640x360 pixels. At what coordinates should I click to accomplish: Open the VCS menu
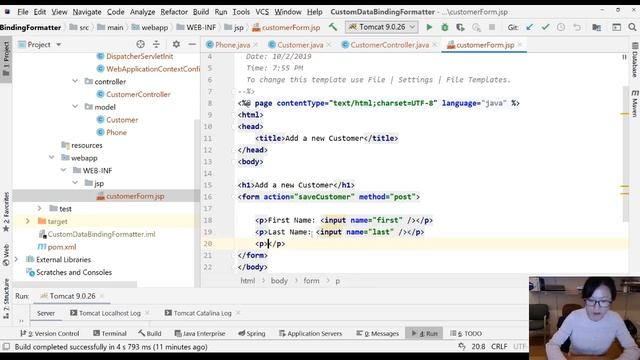point(262,12)
